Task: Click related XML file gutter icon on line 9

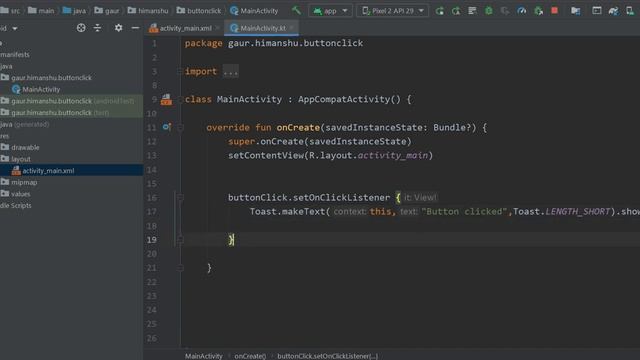Action: 166,99
